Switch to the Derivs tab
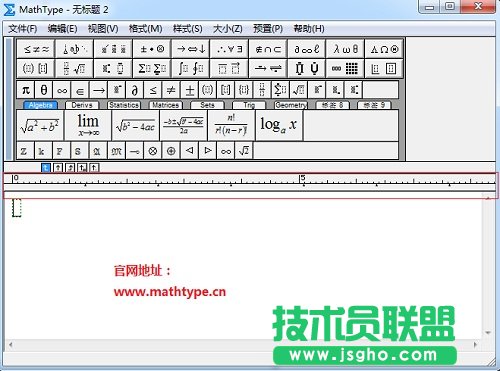Image resolution: width=500 pixels, height=371 pixels. coord(82,105)
